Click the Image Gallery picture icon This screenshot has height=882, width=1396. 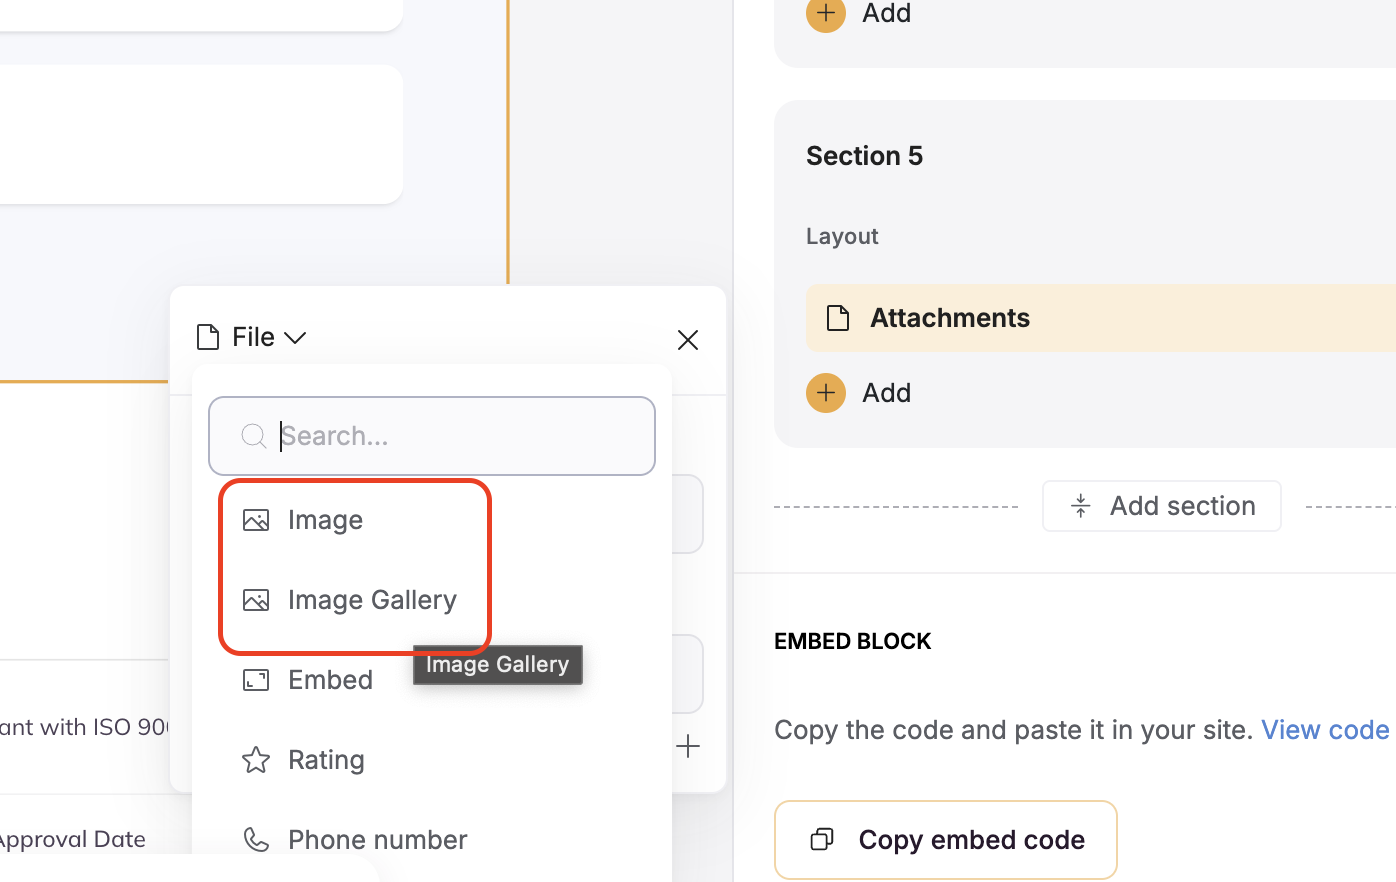[x=256, y=600]
